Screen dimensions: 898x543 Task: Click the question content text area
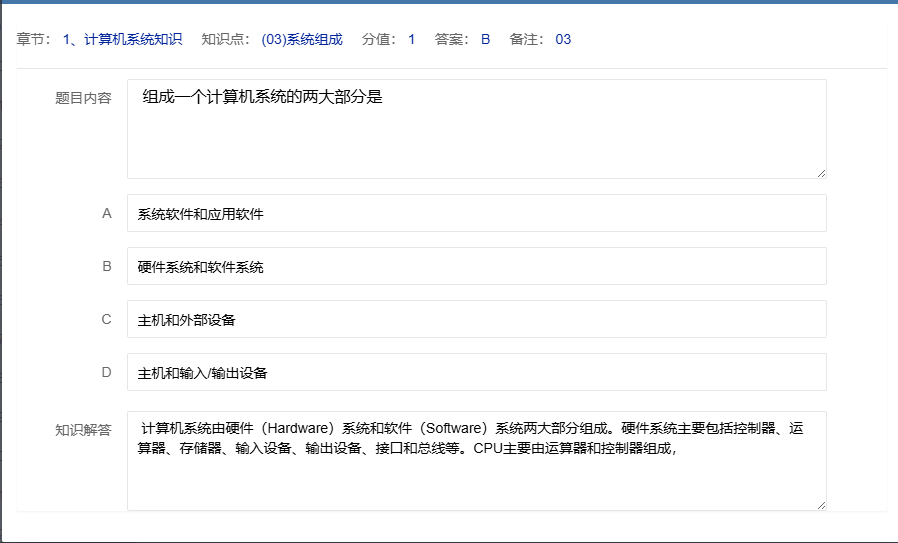point(476,129)
